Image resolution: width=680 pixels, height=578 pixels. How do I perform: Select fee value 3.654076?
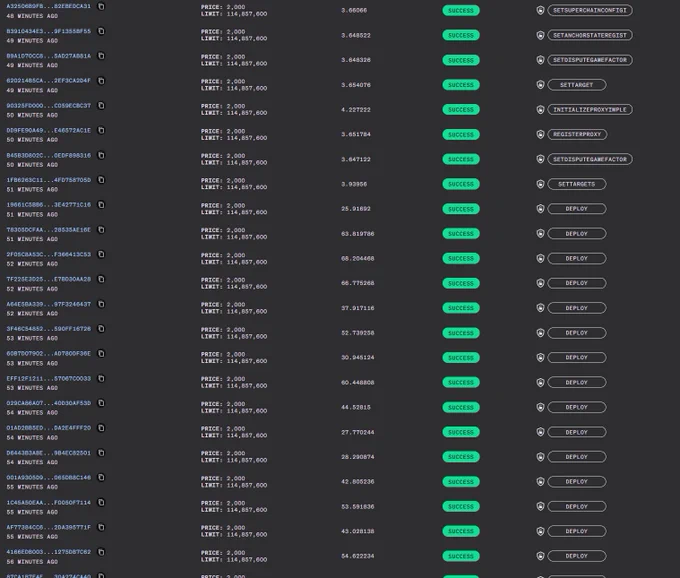(356, 85)
